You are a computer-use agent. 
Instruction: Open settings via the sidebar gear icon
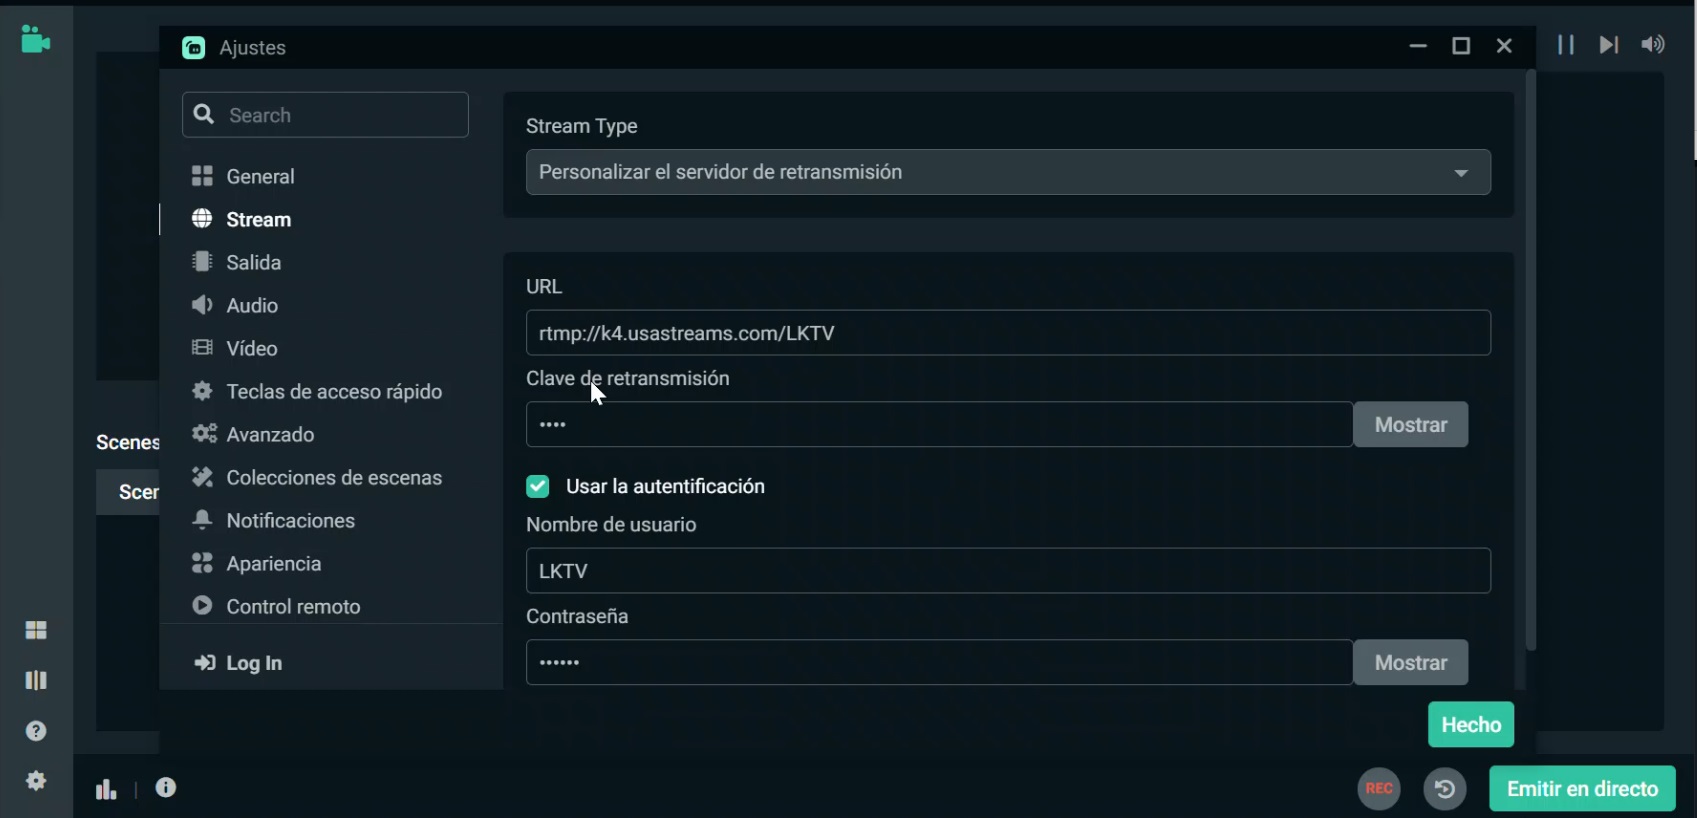pyautogui.click(x=36, y=781)
